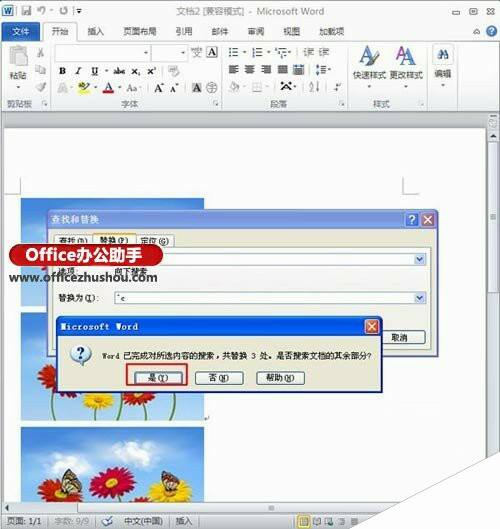Click the Format Painter brush icon
Image resolution: width=500 pixels, height=529 pixels.
click(x=41, y=87)
